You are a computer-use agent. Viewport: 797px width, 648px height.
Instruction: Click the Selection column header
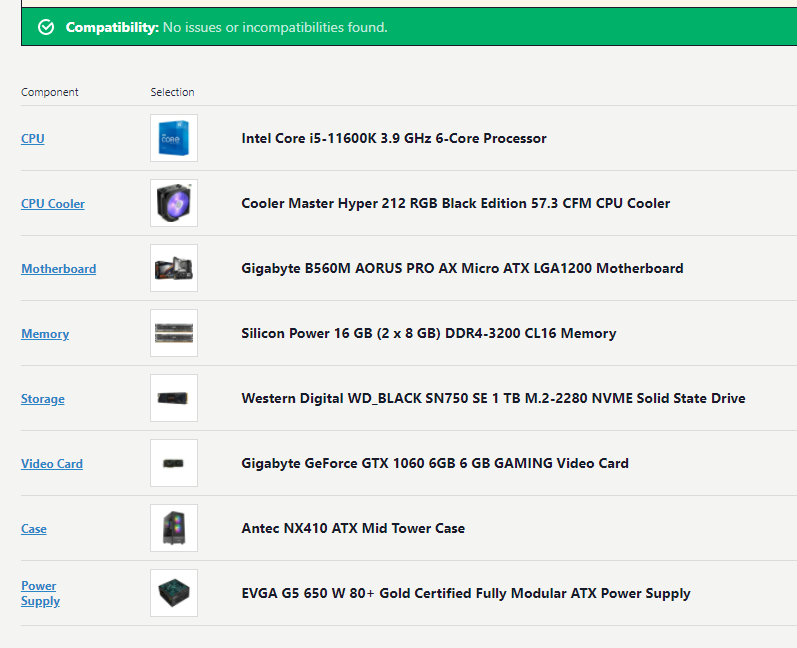click(172, 92)
